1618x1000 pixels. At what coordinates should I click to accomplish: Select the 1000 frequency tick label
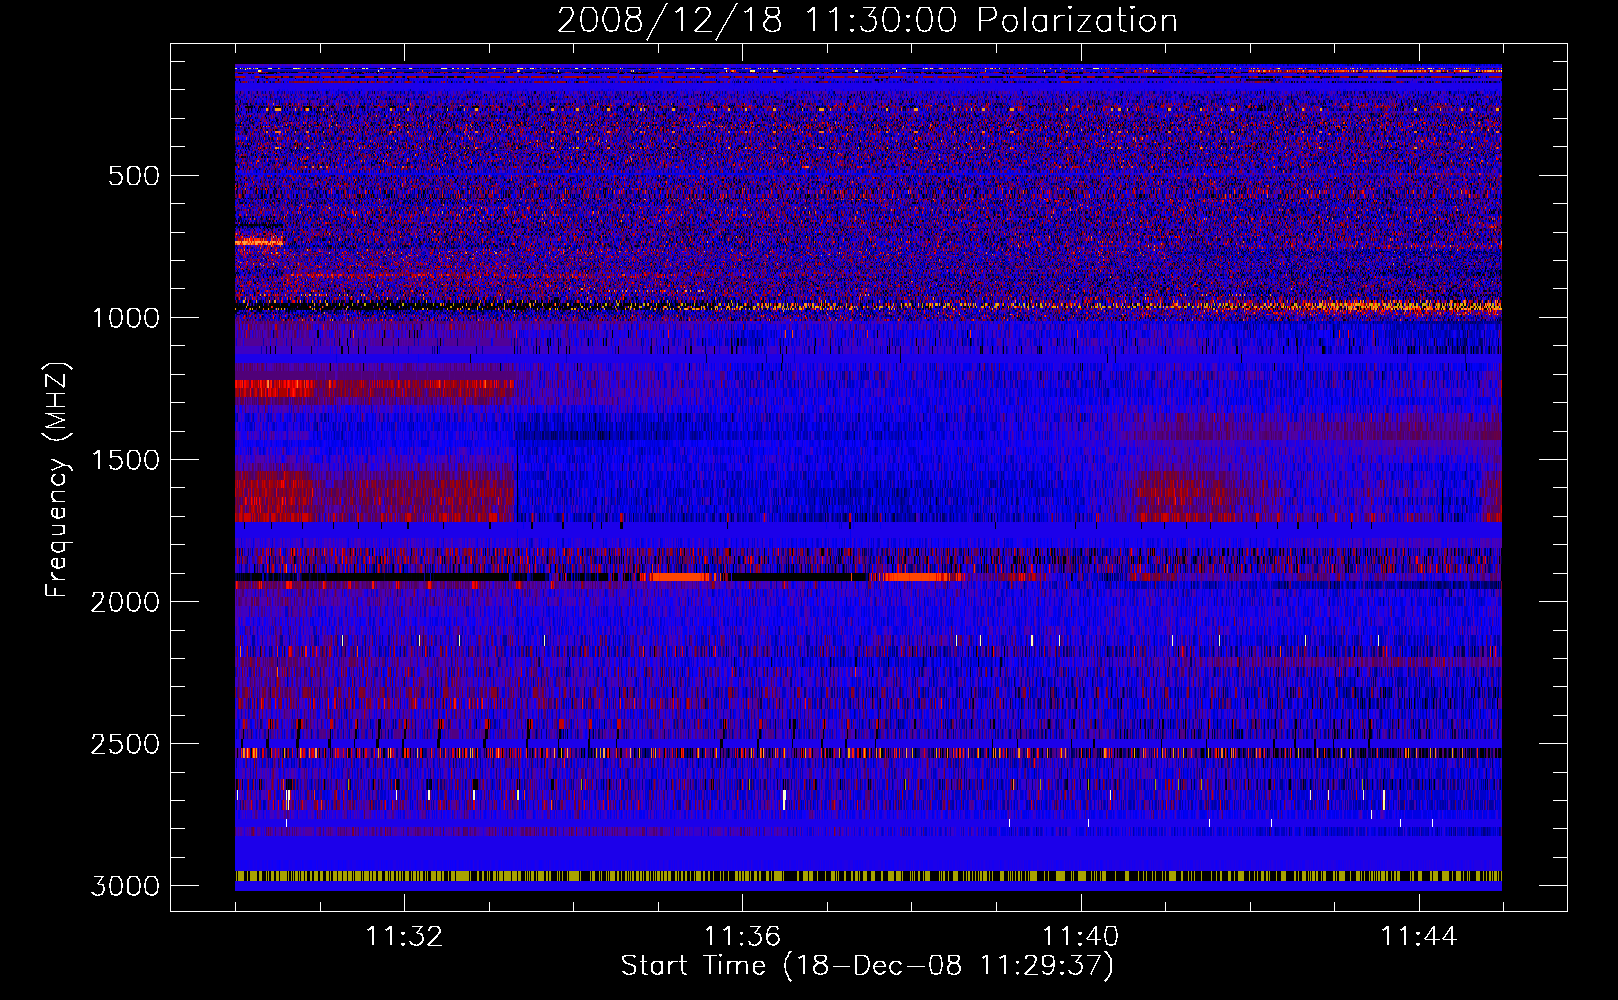[125, 318]
